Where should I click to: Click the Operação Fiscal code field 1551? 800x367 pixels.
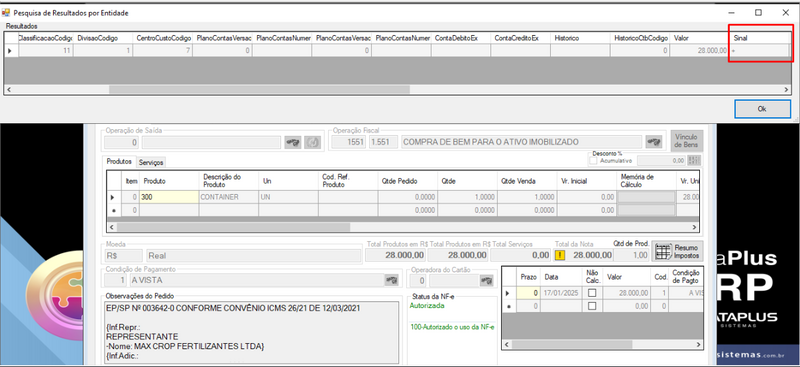(x=349, y=142)
